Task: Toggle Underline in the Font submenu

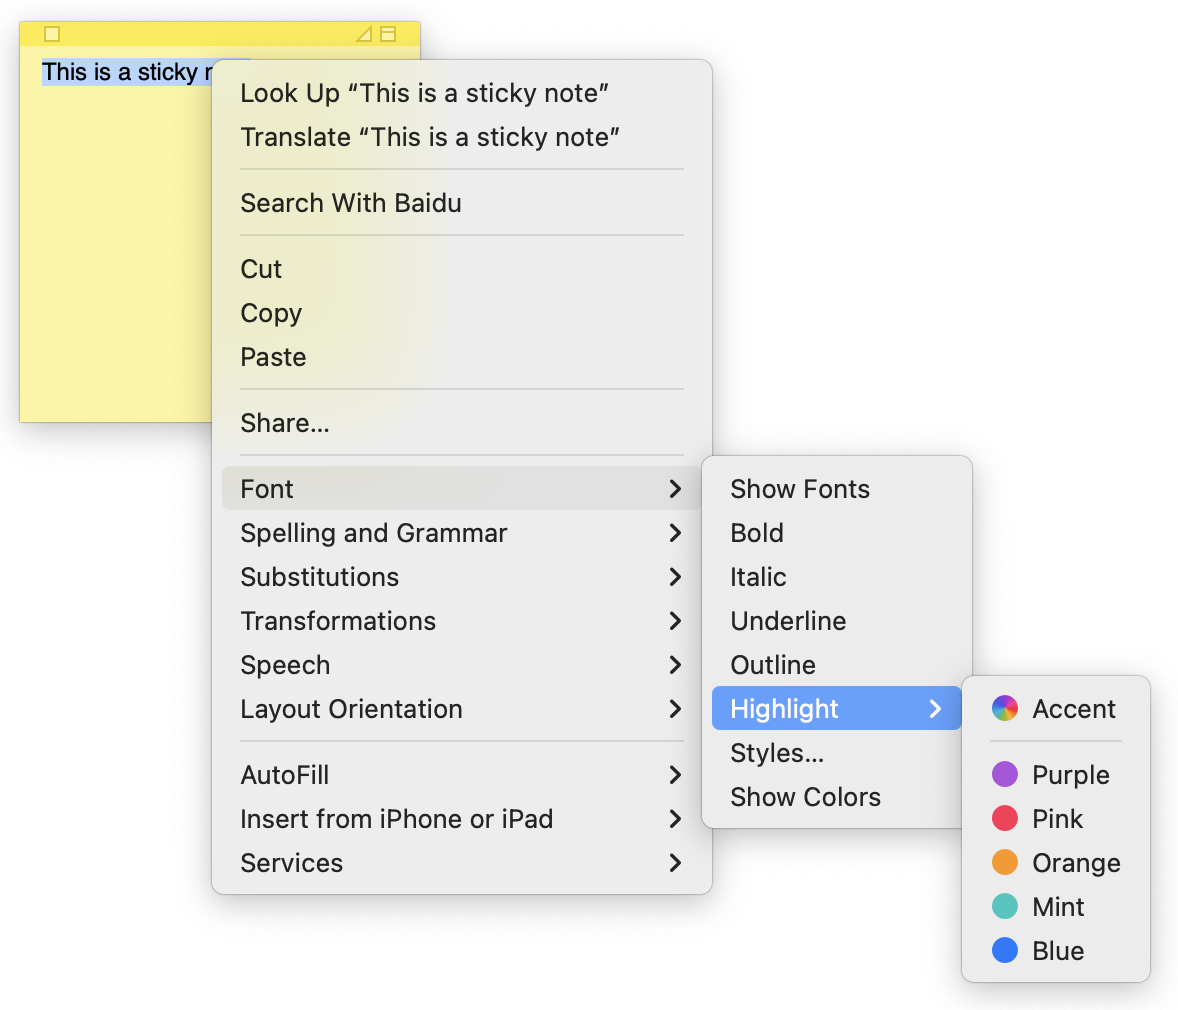Action: 788,621
